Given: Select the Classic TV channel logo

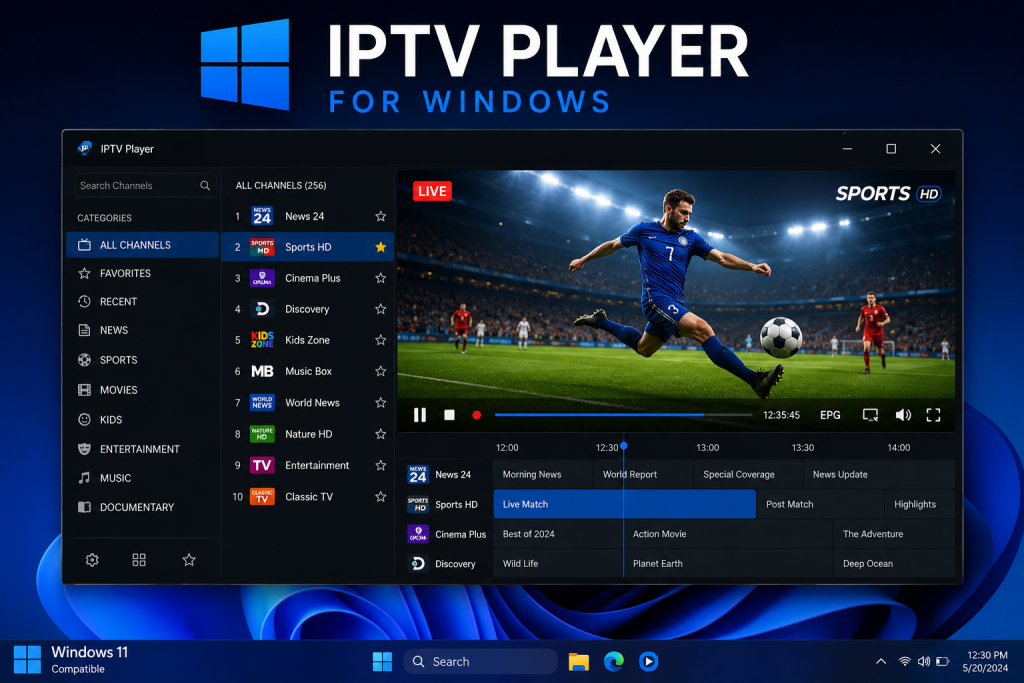Looking at the screenshot, I should coord(262,496).
